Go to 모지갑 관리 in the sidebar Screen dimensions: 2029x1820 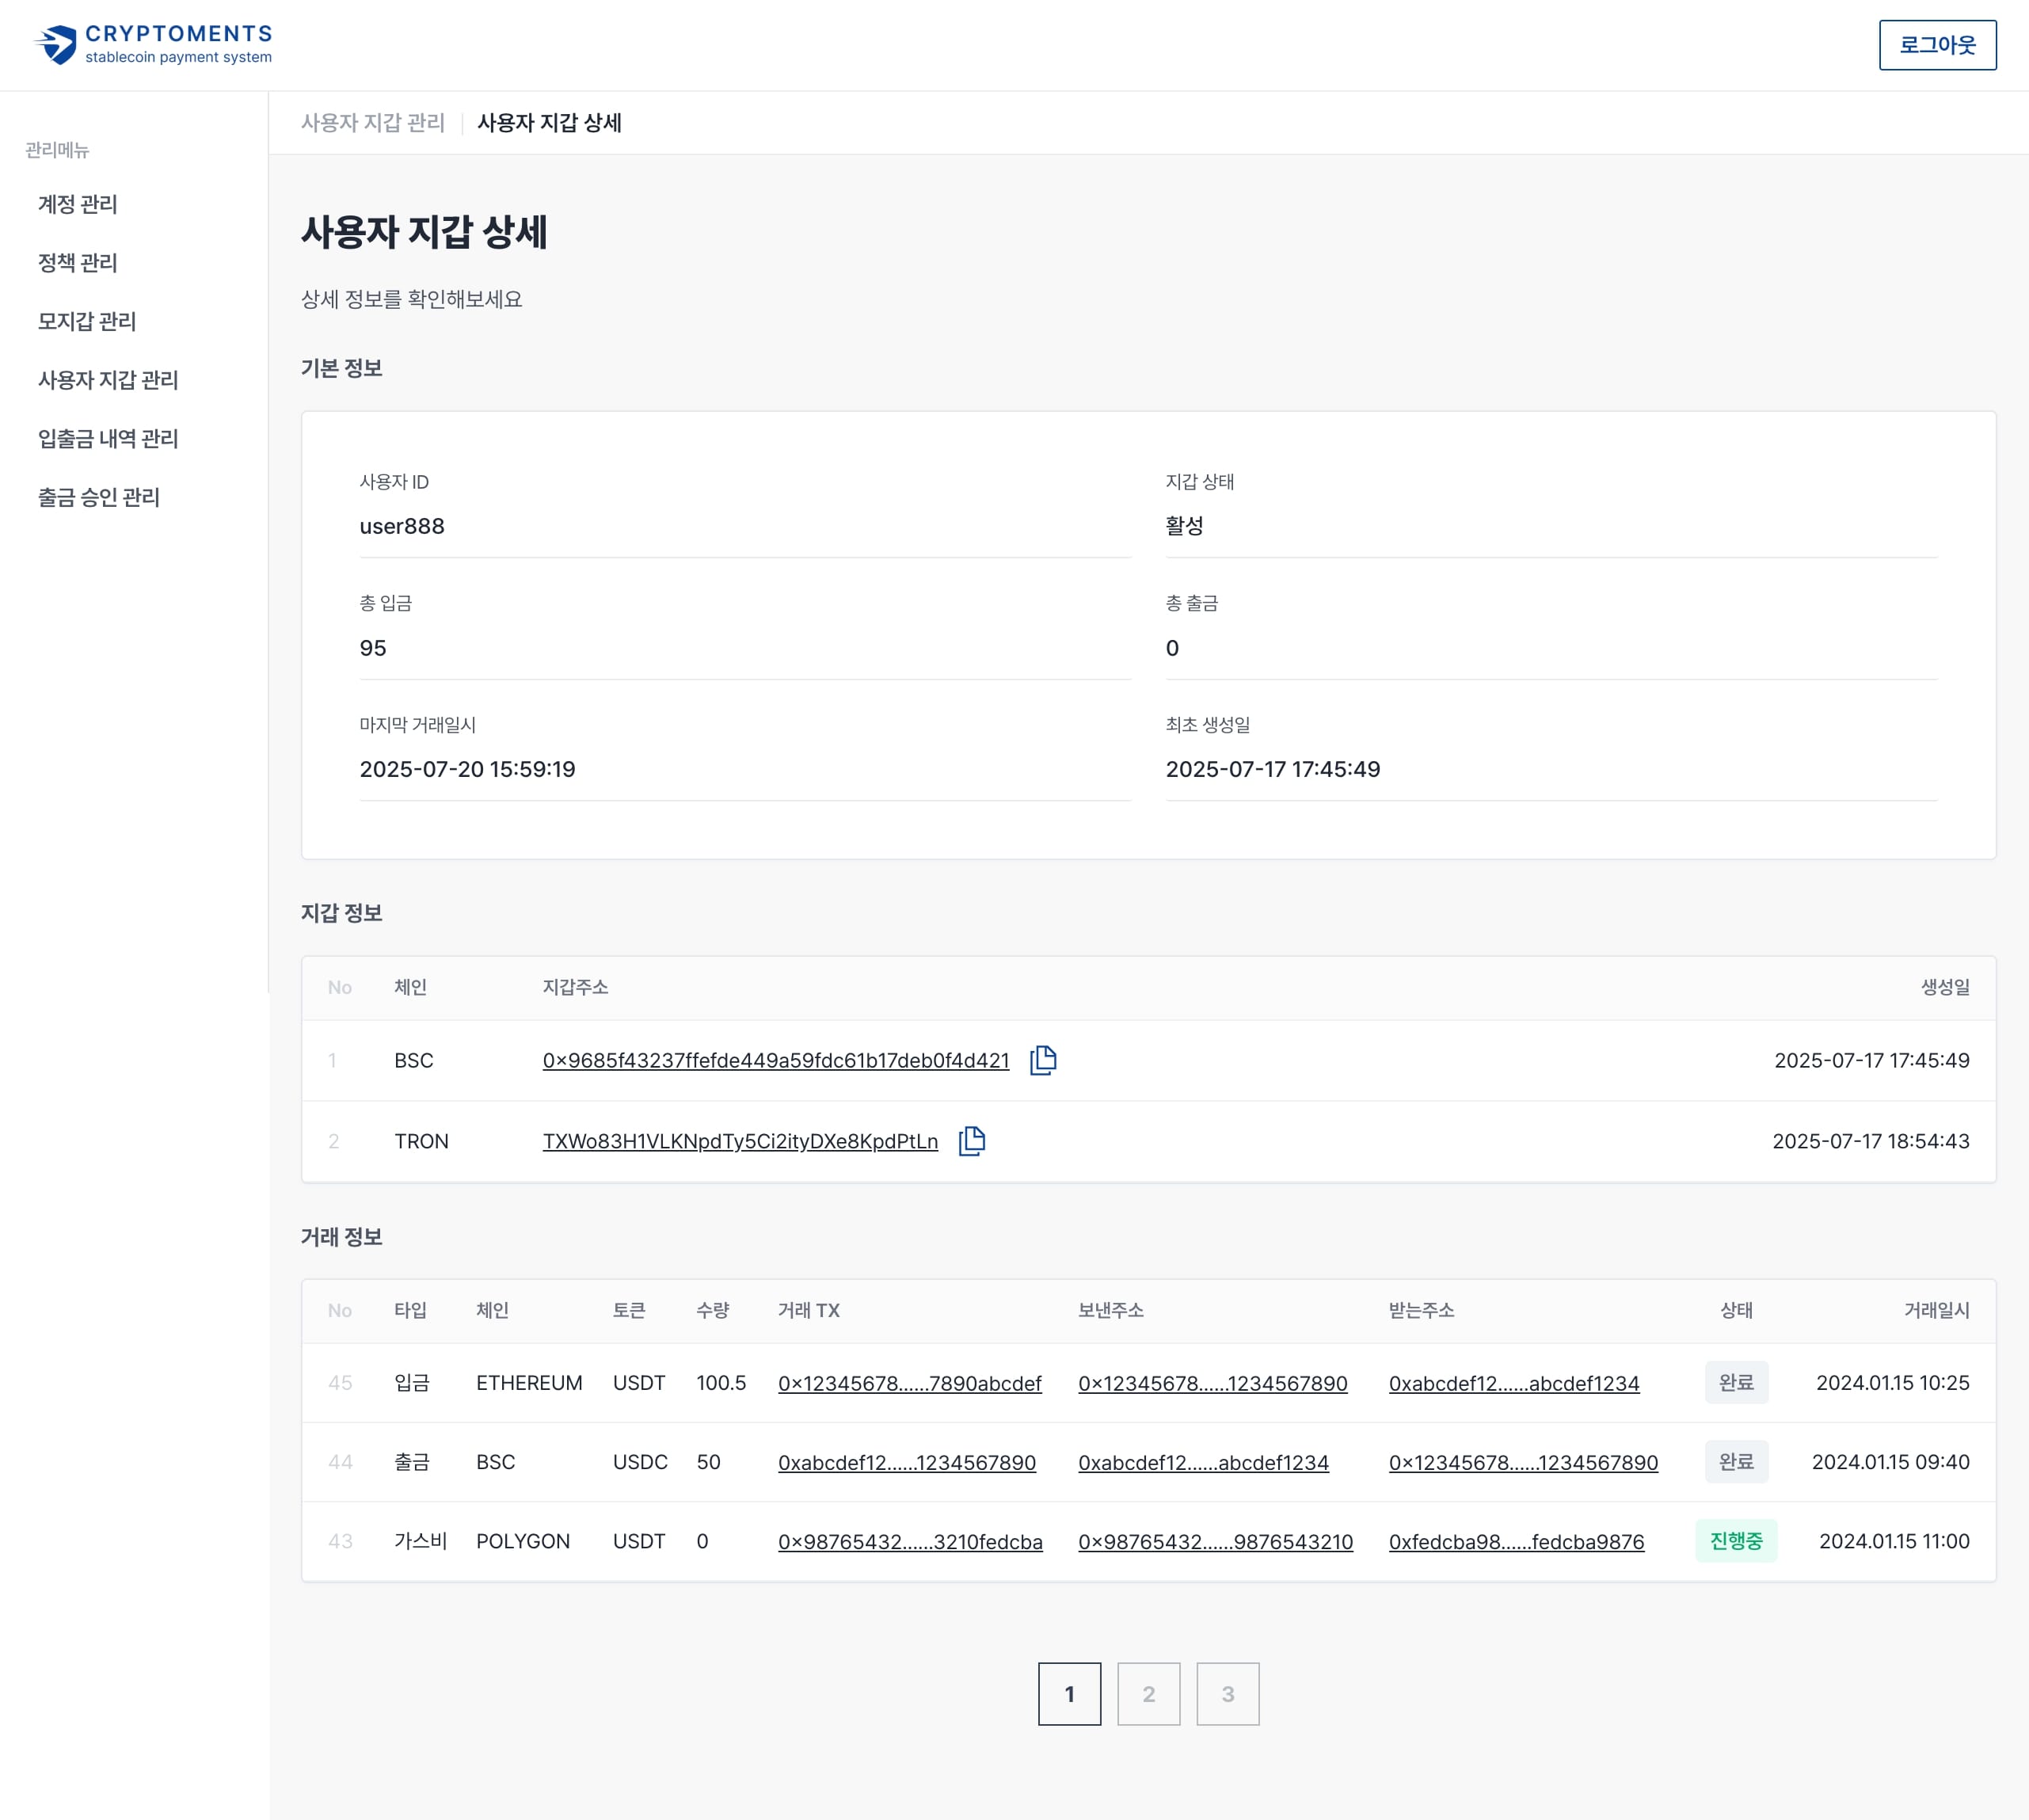click(x=87, y=321)
